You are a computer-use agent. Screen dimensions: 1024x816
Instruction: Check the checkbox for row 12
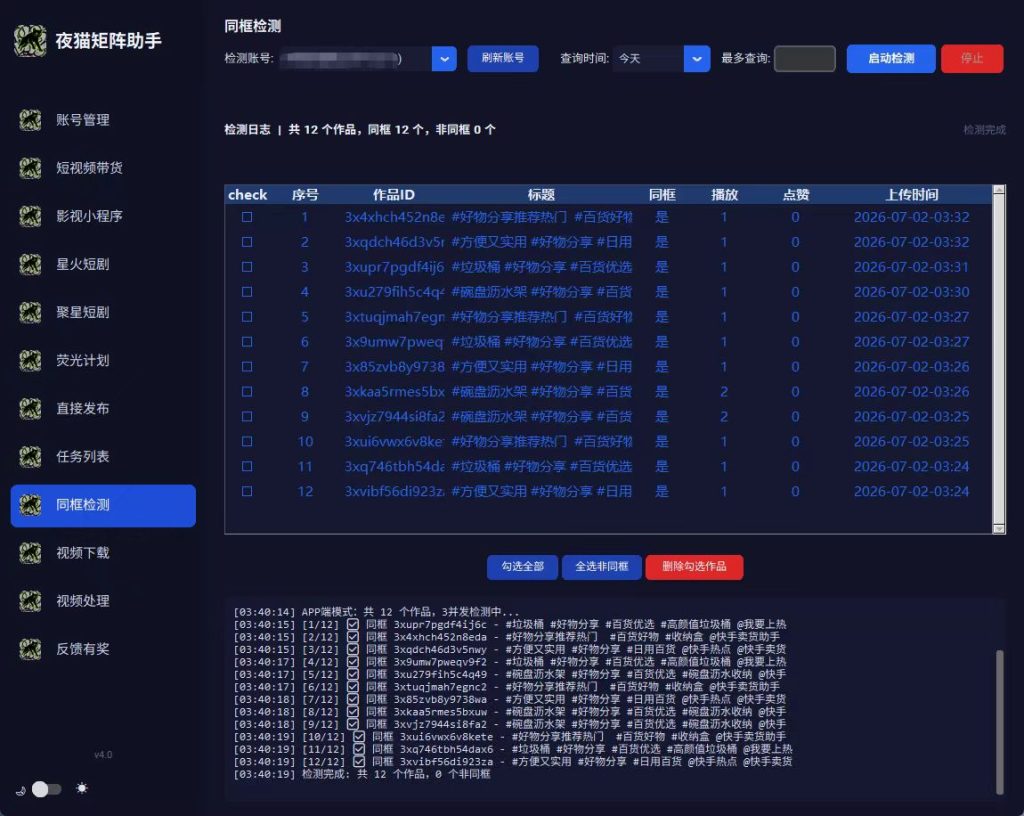tap(247, 491)
